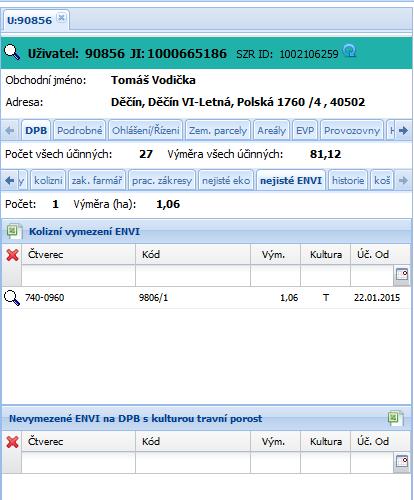This screenshot has height=500, width=414.
Task: Click the magnifier icon beside Uživatel header
Action: 12,52
